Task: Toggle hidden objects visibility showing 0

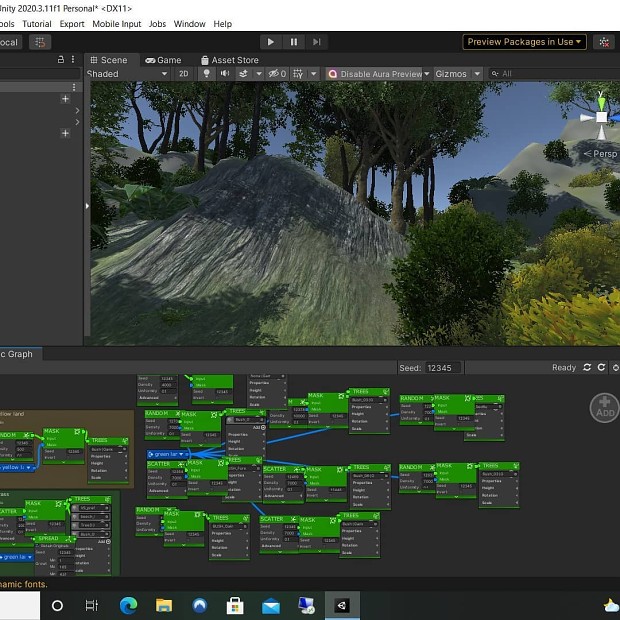Action: 277,74
